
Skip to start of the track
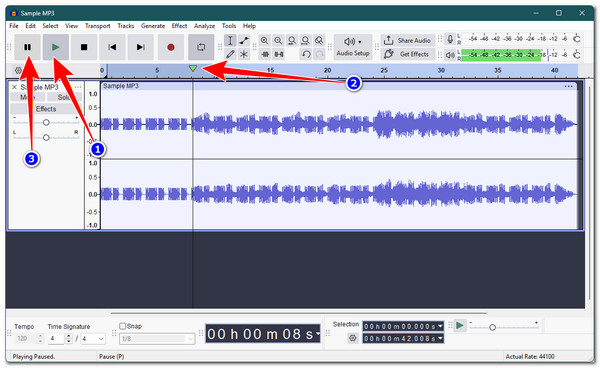(x=112, y=47)
